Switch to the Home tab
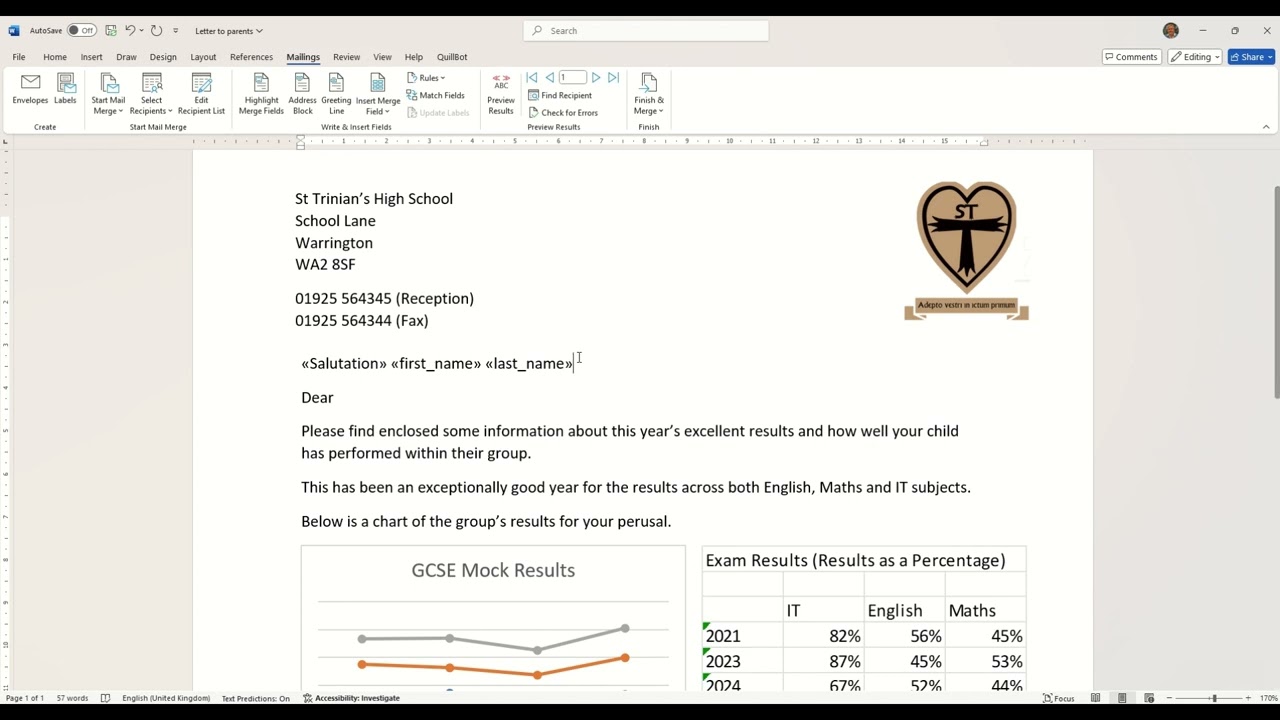The image size is (1280, 720). 55,57
